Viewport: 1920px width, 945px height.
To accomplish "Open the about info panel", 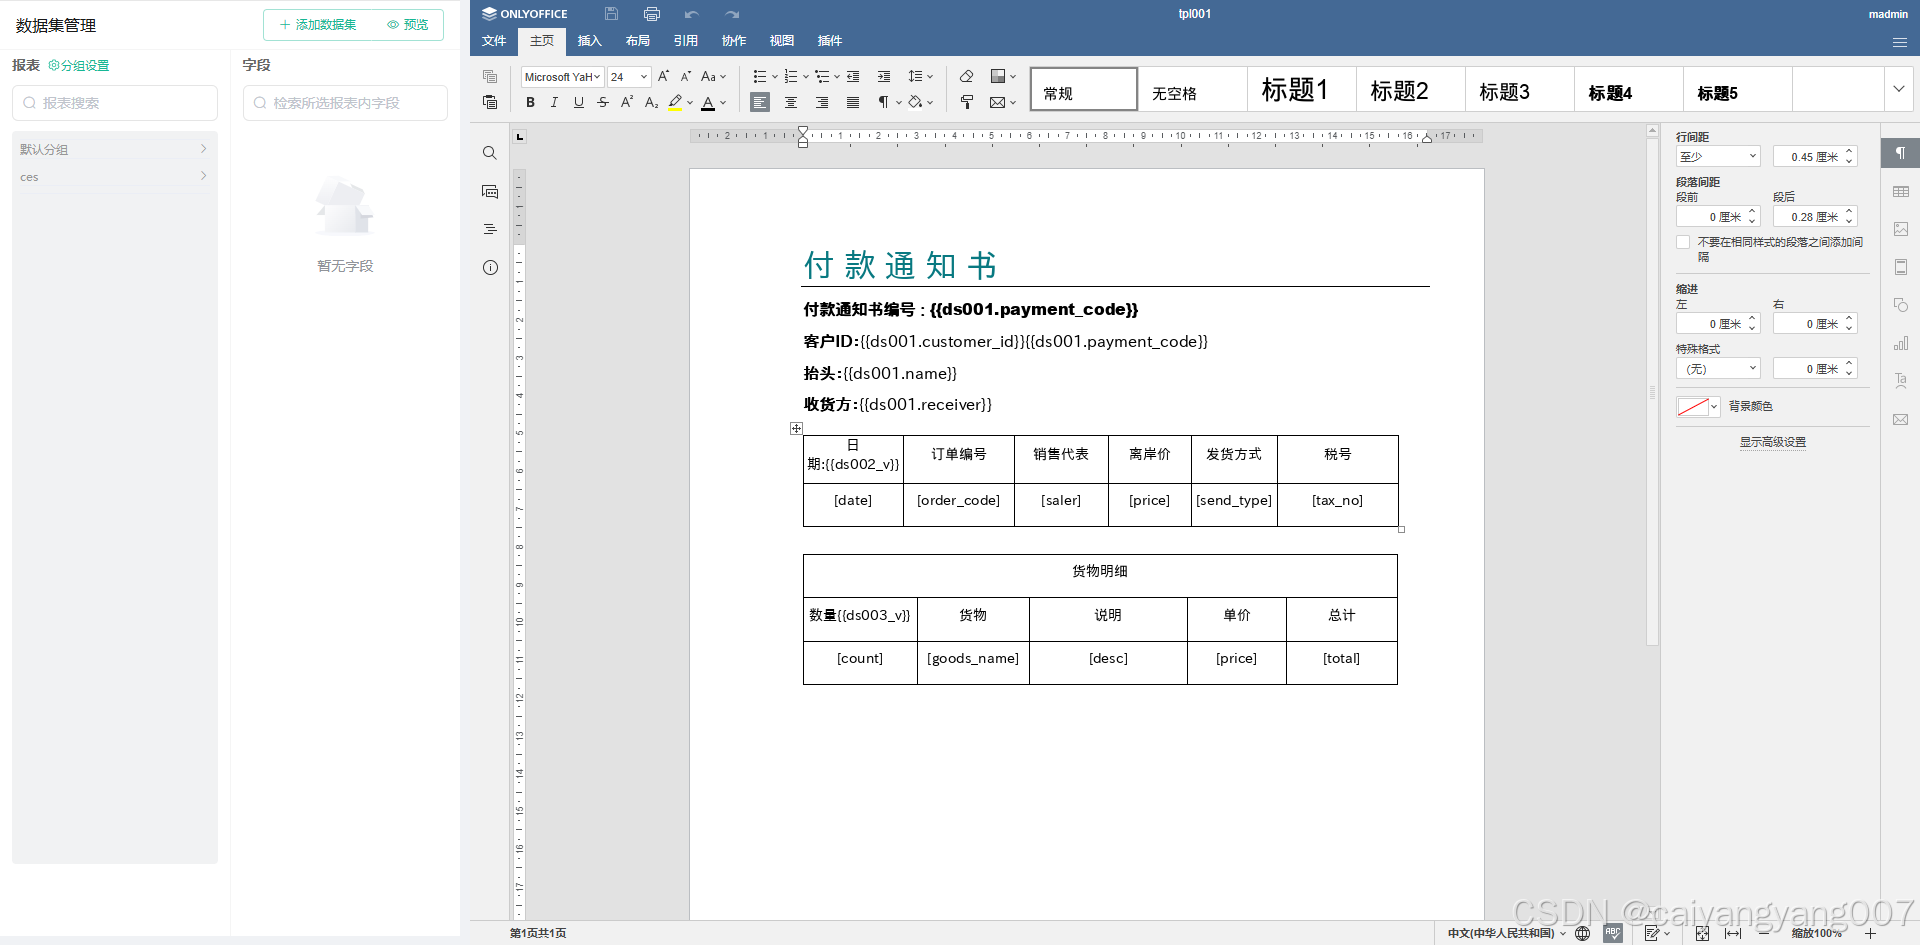I will 490,267.
